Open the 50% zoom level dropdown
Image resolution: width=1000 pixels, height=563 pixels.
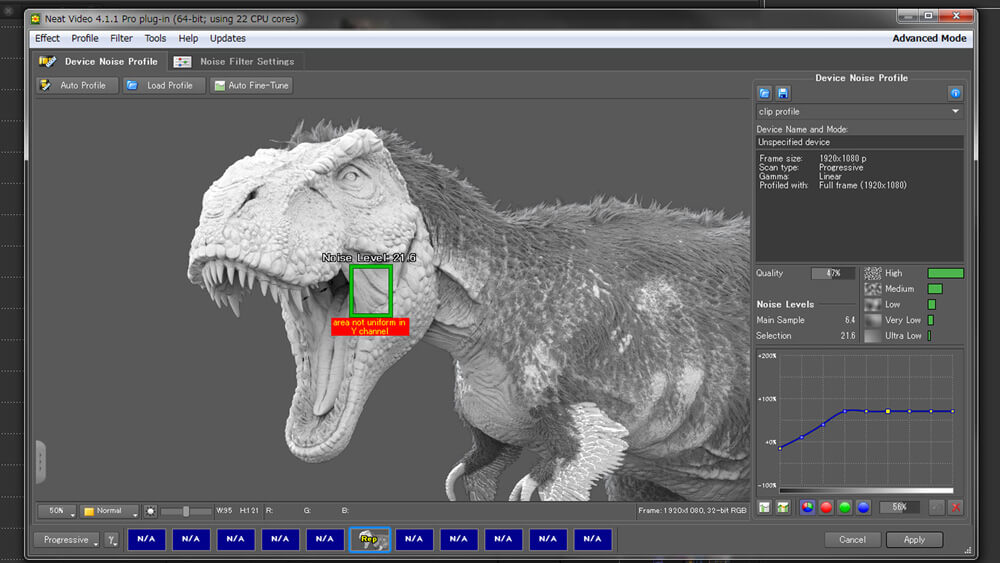click(x=57, y=511)
